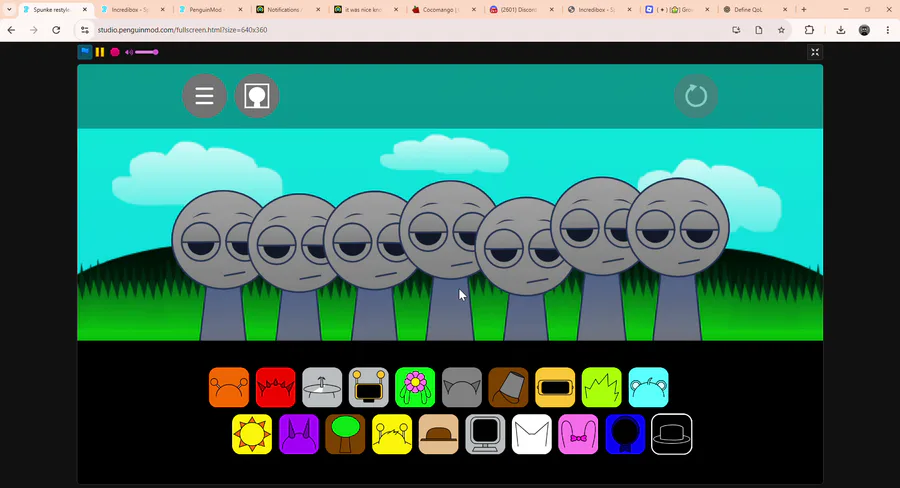Pick the yellow sun character icon

tap(252, 434)
